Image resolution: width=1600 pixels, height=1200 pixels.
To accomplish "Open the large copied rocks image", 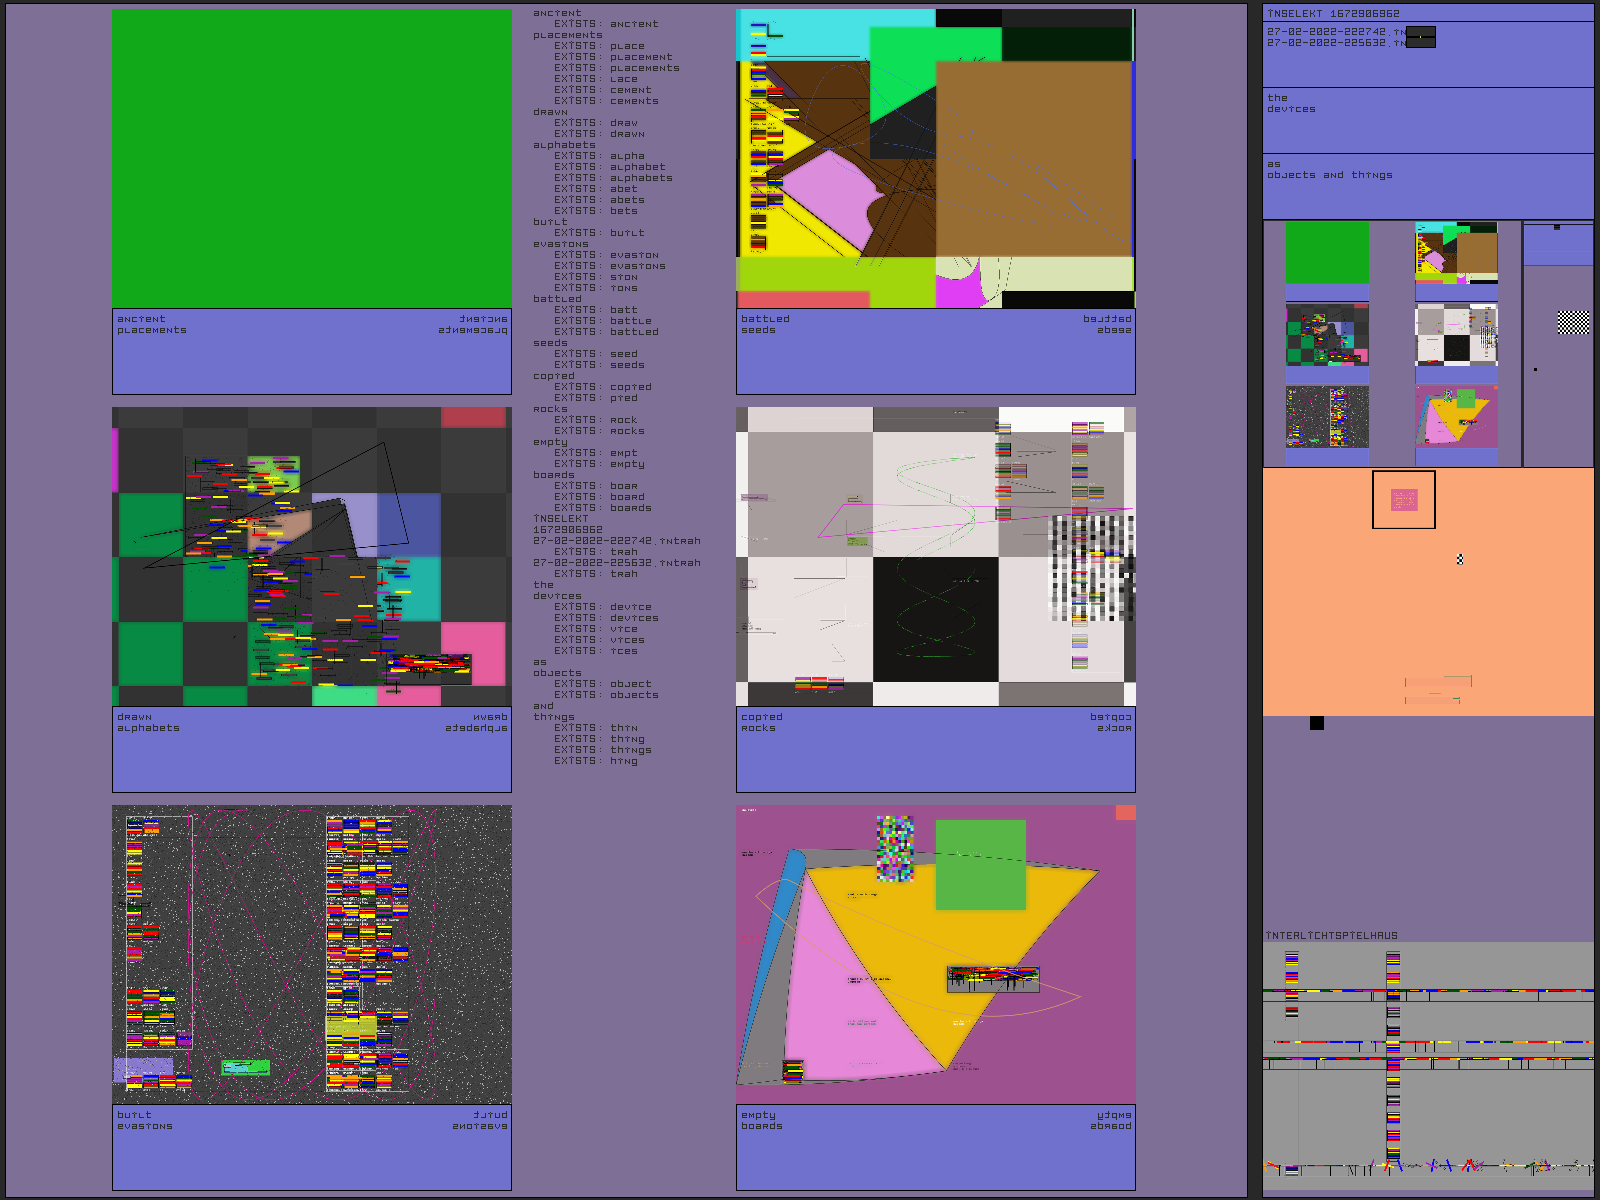I will tap(936, 556).
